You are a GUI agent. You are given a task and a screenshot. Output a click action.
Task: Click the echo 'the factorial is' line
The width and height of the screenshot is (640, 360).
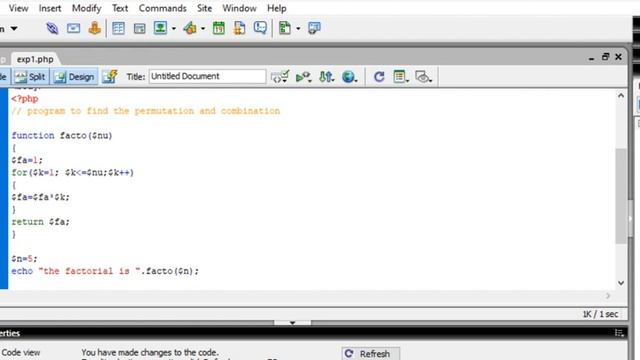105,271
